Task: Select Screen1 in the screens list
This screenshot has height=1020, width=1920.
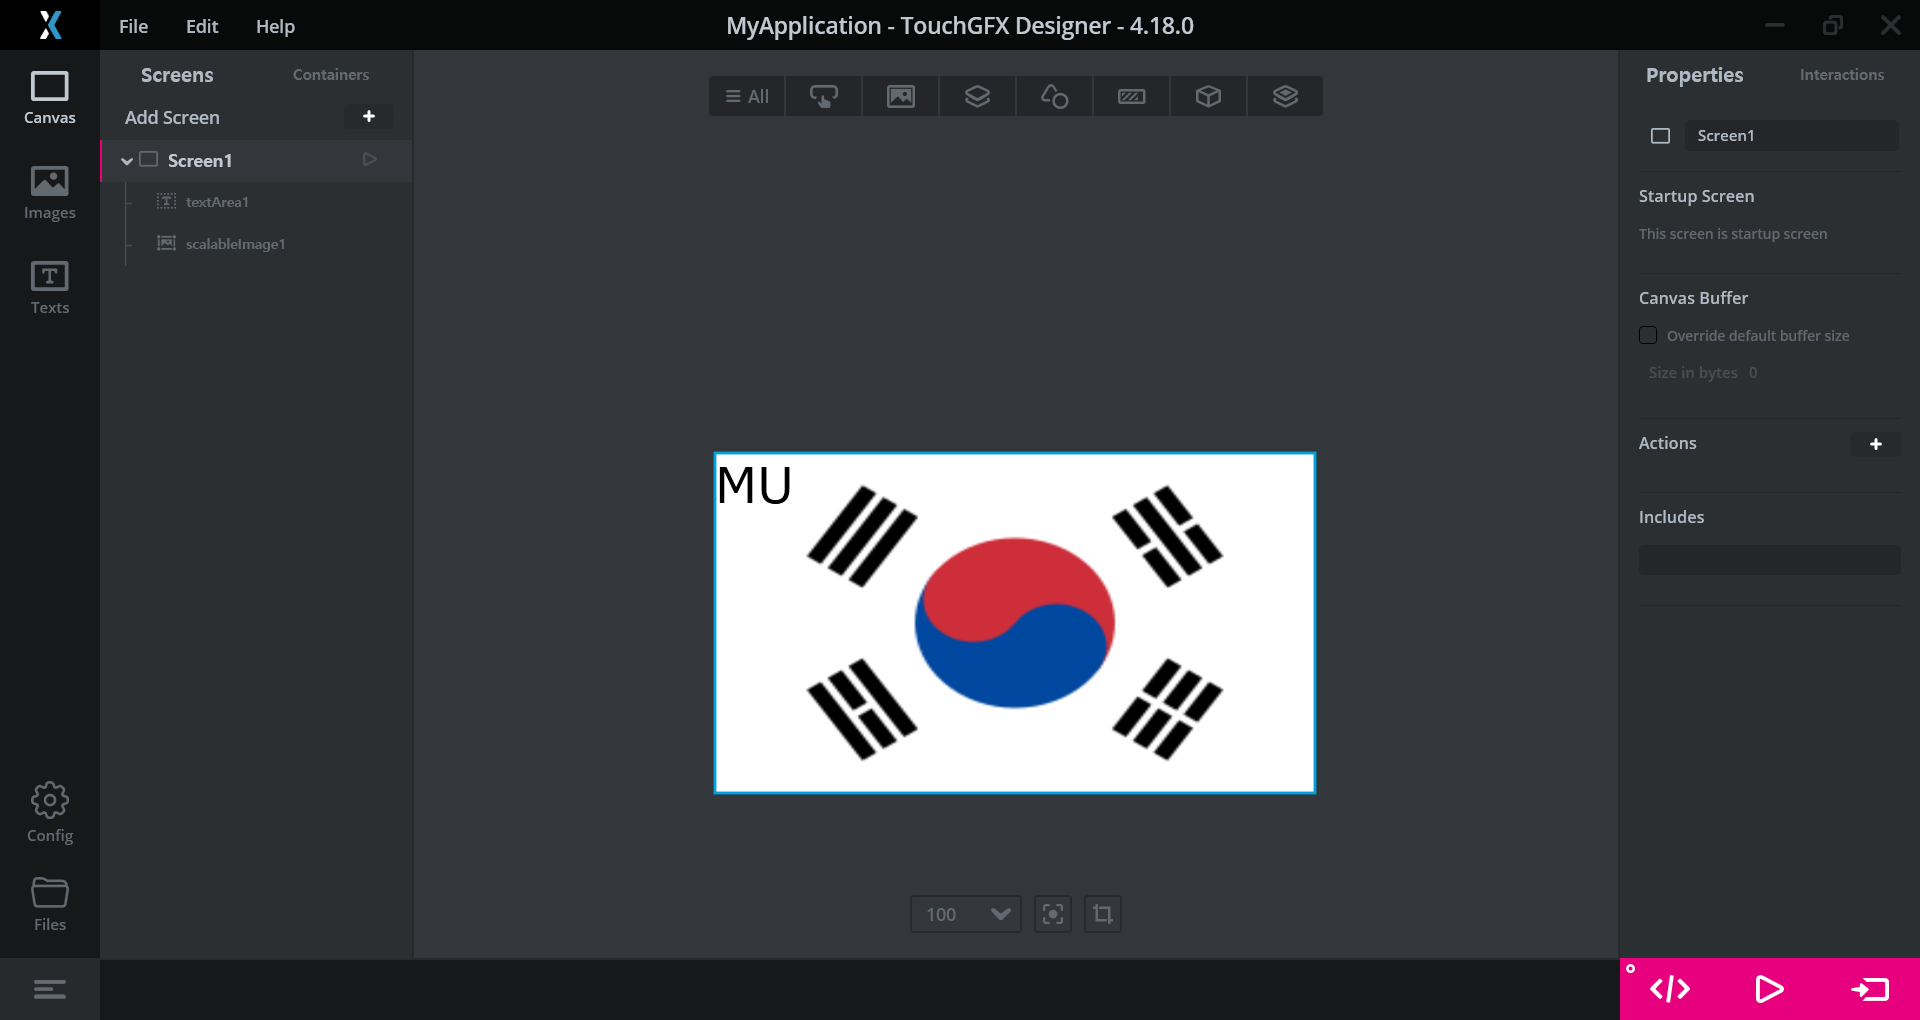Action: [257, 160]
